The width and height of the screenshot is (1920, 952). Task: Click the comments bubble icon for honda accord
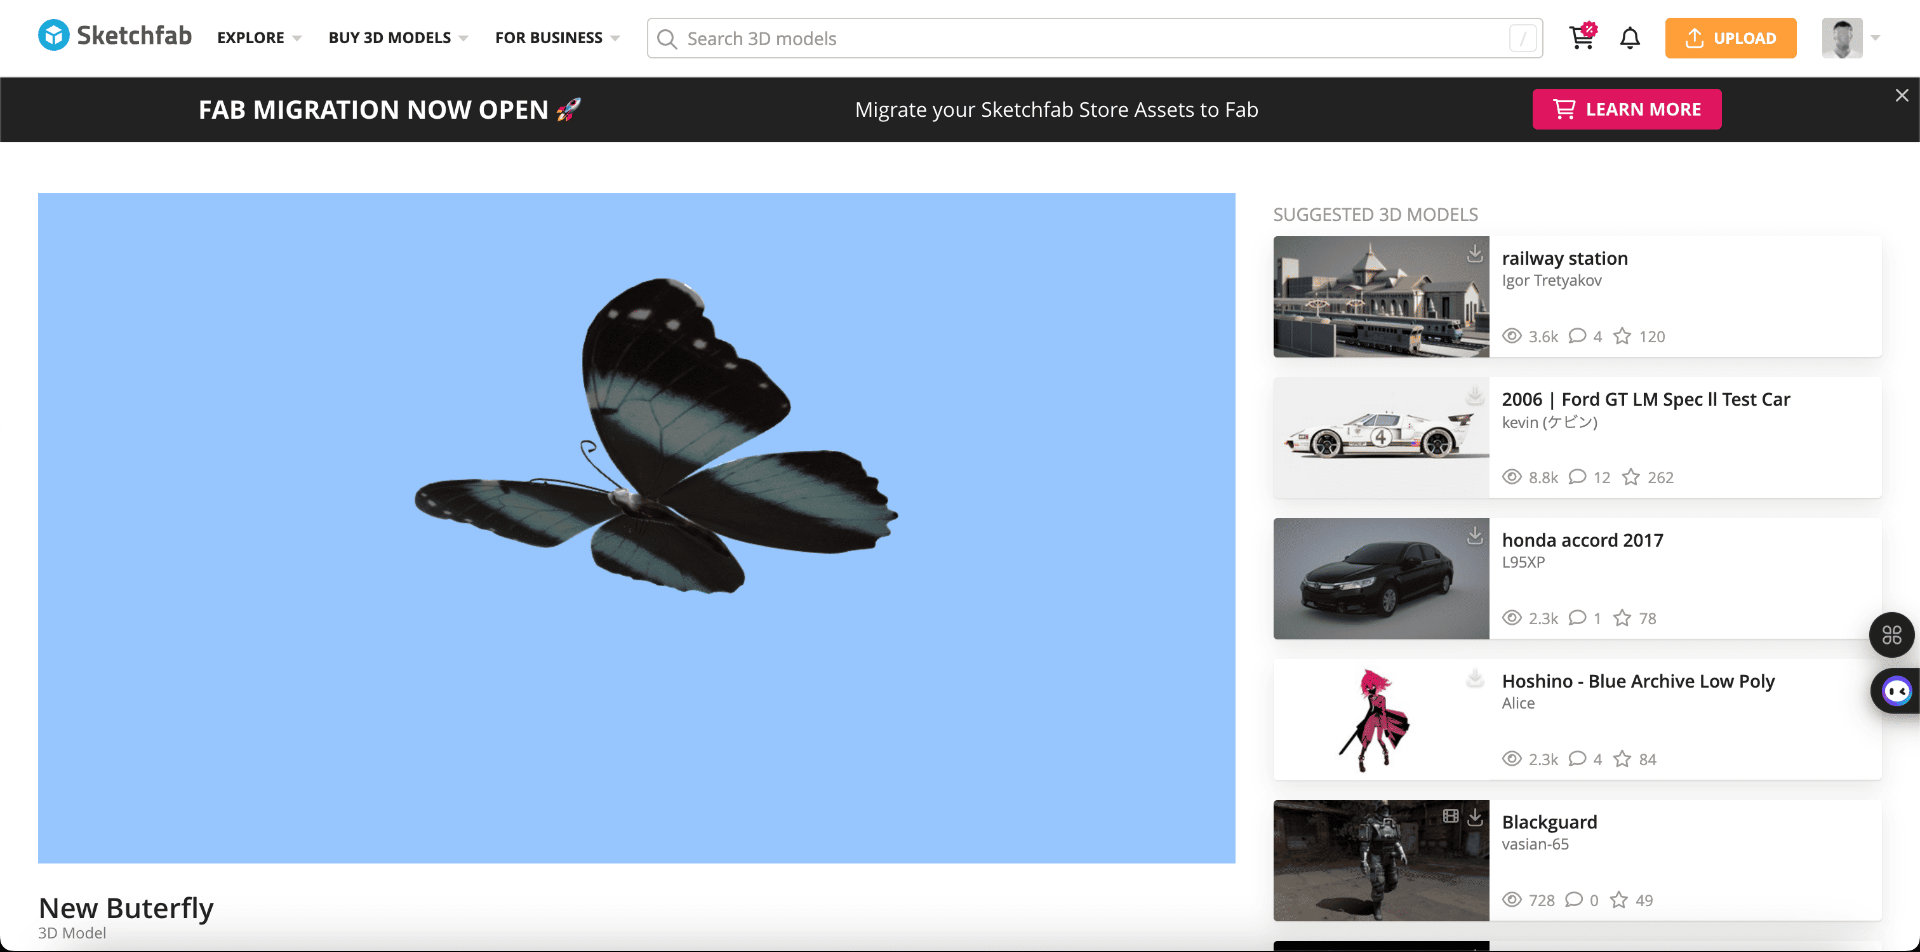[x=1578, y=618]
